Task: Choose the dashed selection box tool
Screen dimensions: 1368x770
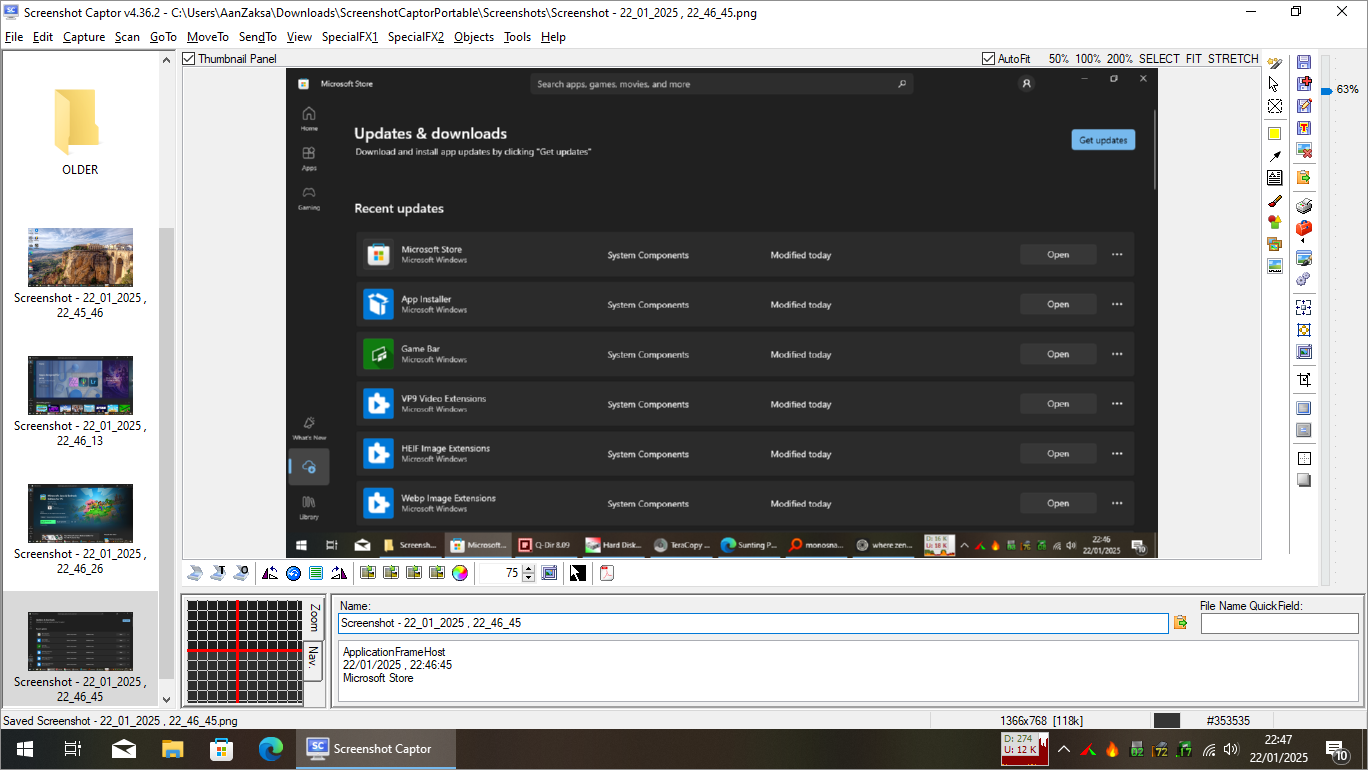Action: click(x=1274, y=106)
